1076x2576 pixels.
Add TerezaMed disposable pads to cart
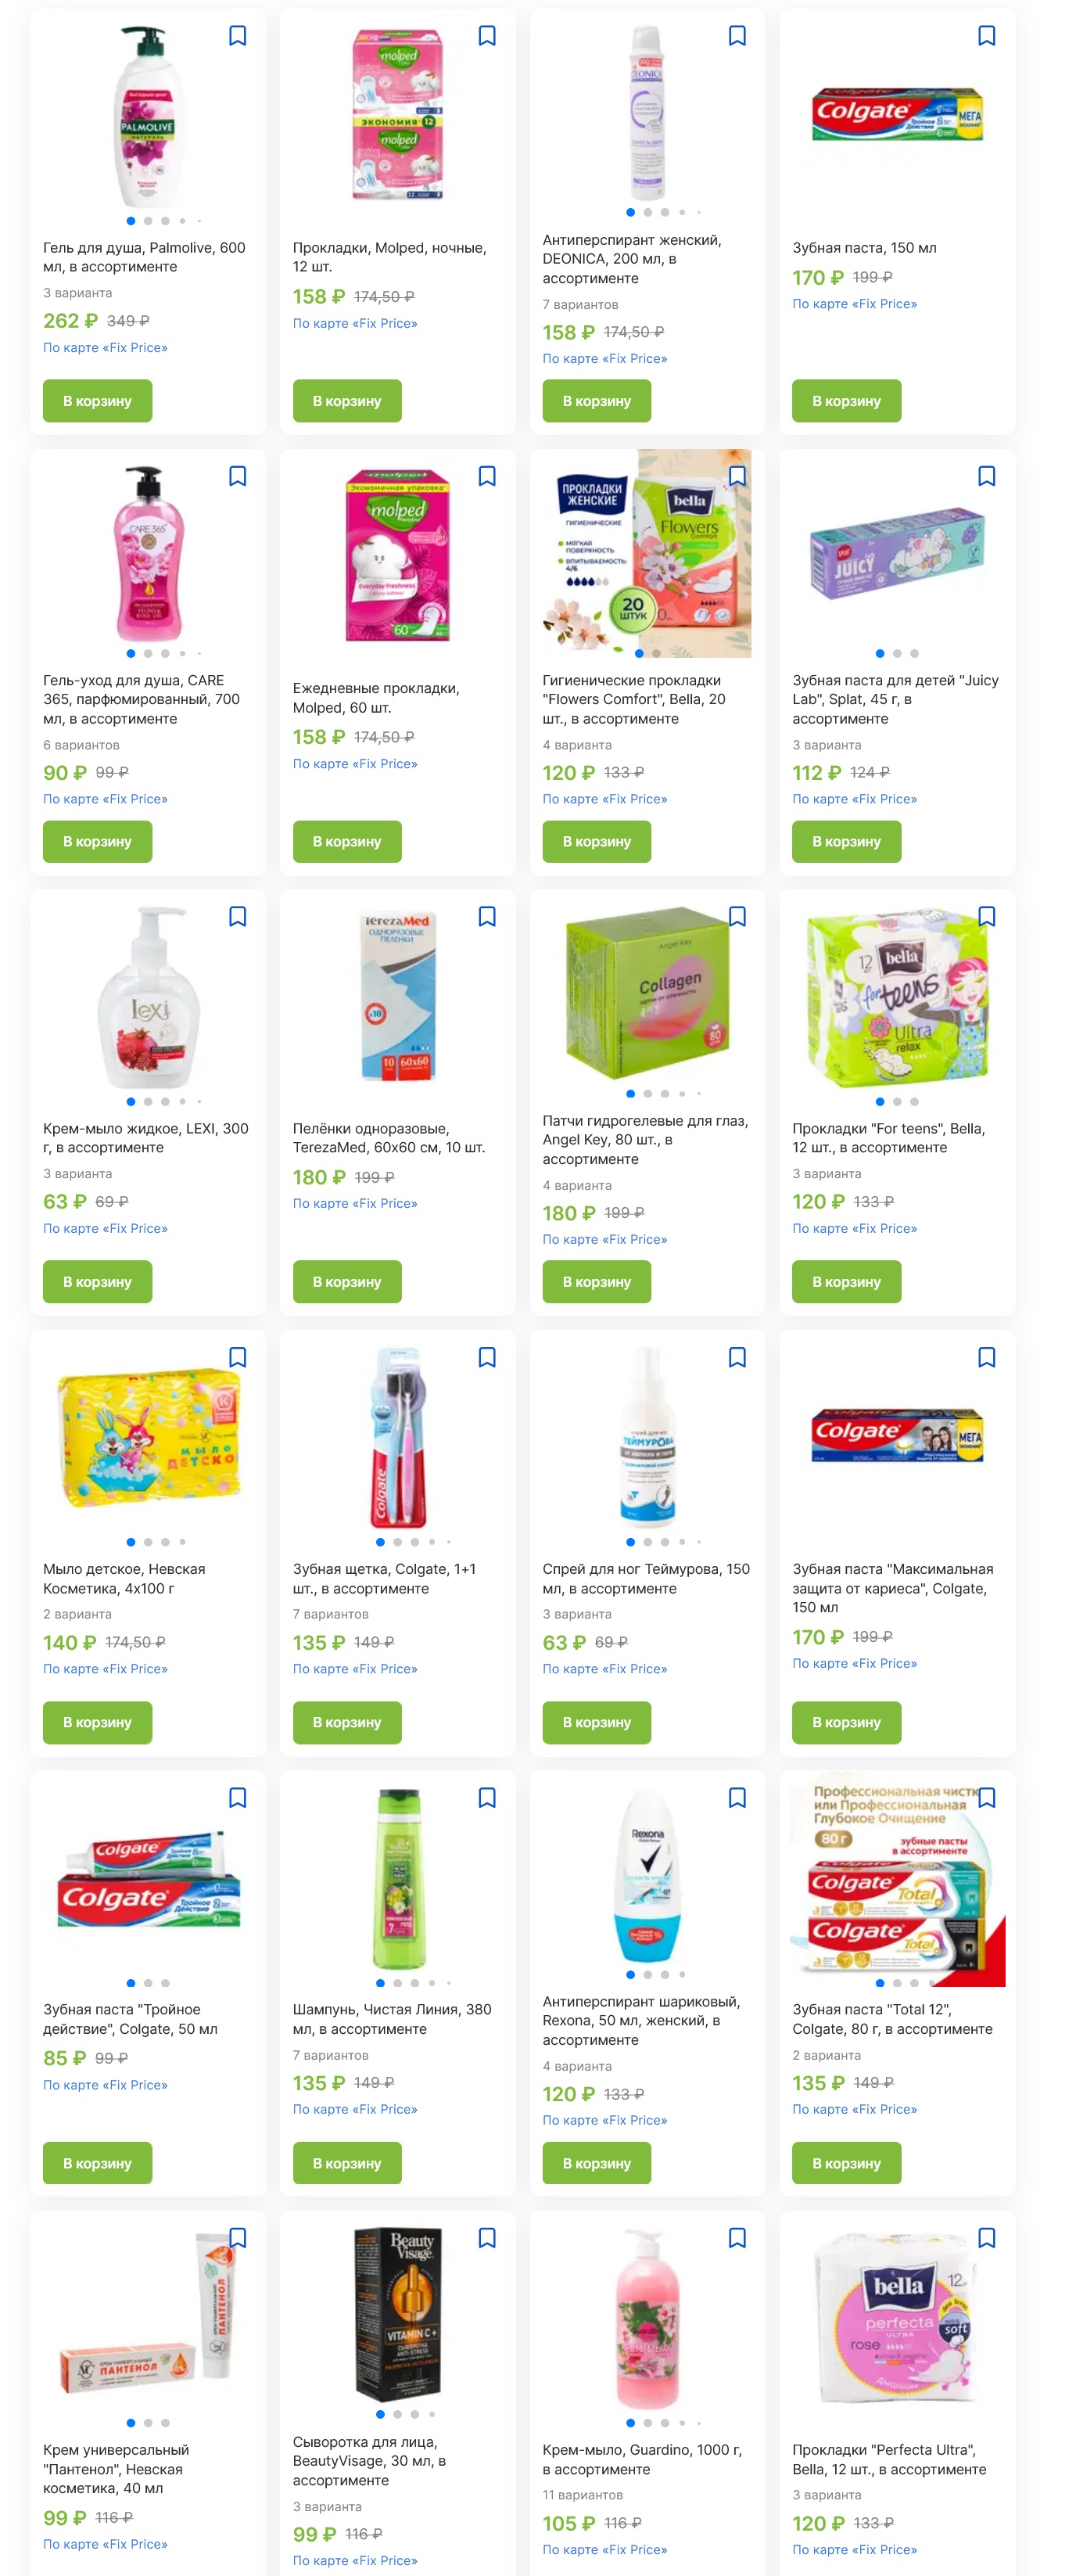(347, 1281)
